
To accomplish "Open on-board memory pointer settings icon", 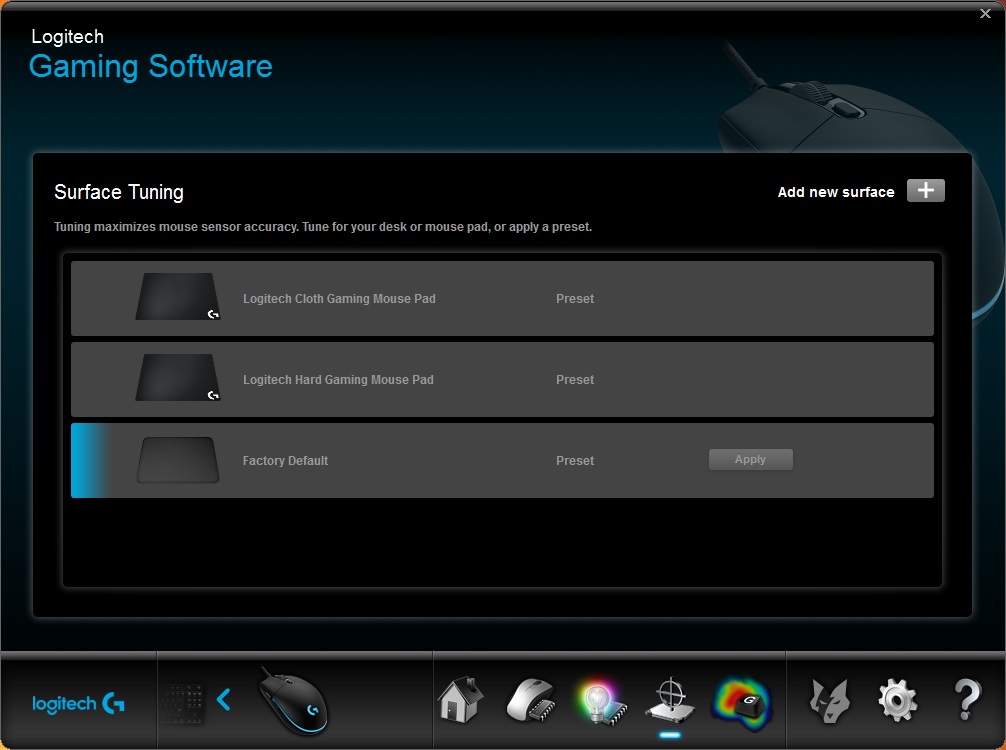I will (531, 701).
